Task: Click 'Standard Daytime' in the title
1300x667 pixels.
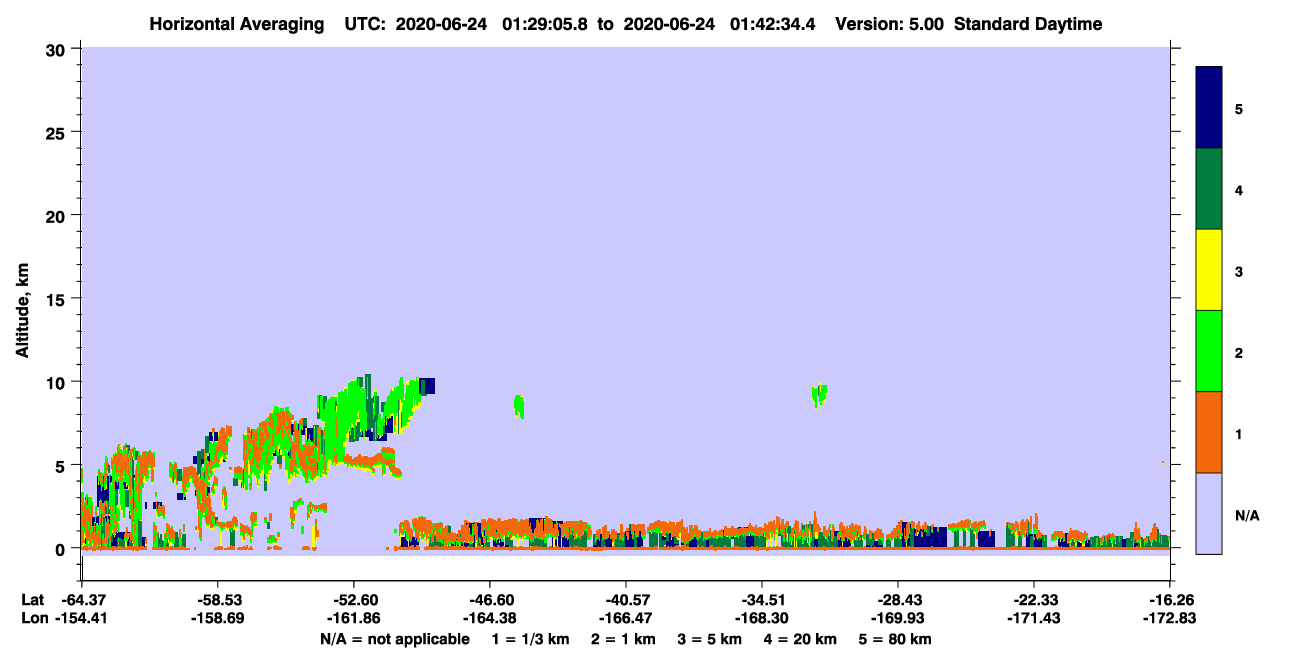Action: [x=1028, y=24]
